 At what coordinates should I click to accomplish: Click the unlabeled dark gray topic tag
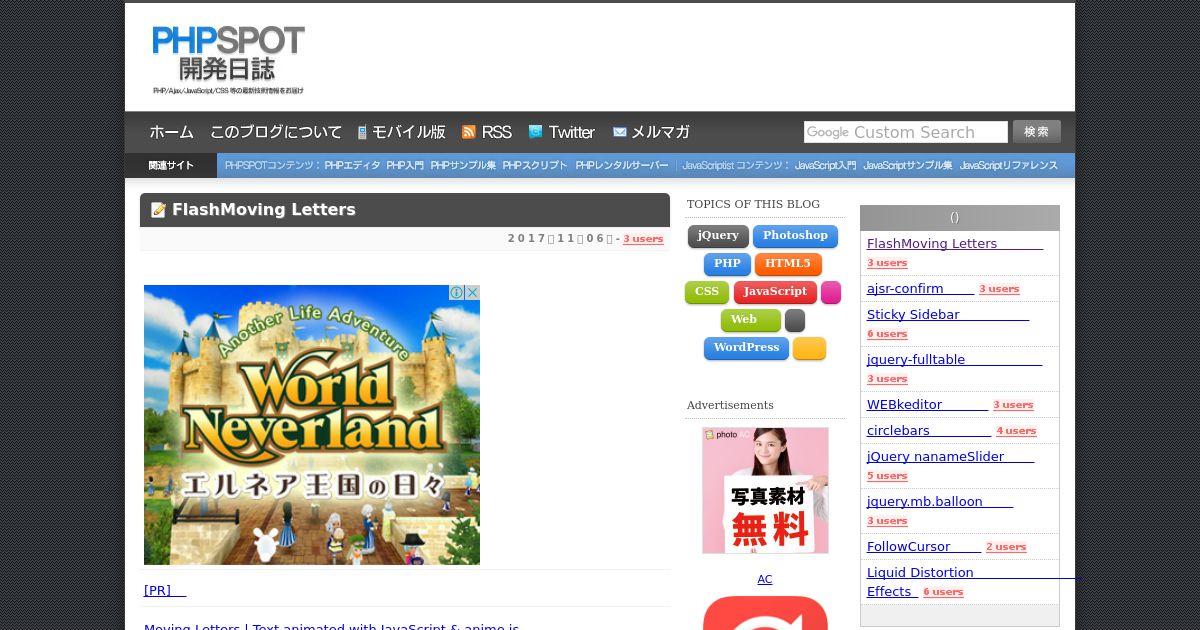coord(795,320)
